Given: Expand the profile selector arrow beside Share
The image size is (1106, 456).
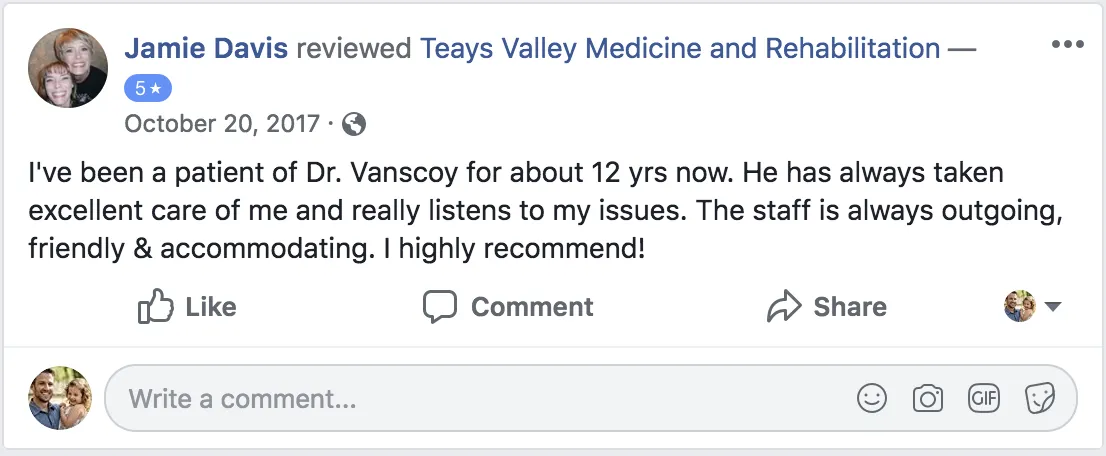Looking at the screenshot, I should click(1052, 307).
